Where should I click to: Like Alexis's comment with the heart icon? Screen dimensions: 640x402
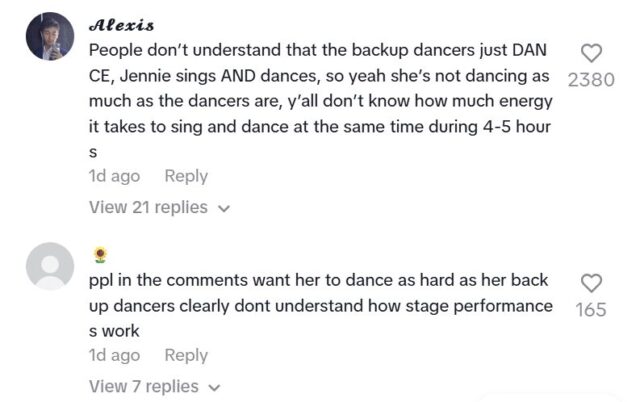(x=591, y=53)
